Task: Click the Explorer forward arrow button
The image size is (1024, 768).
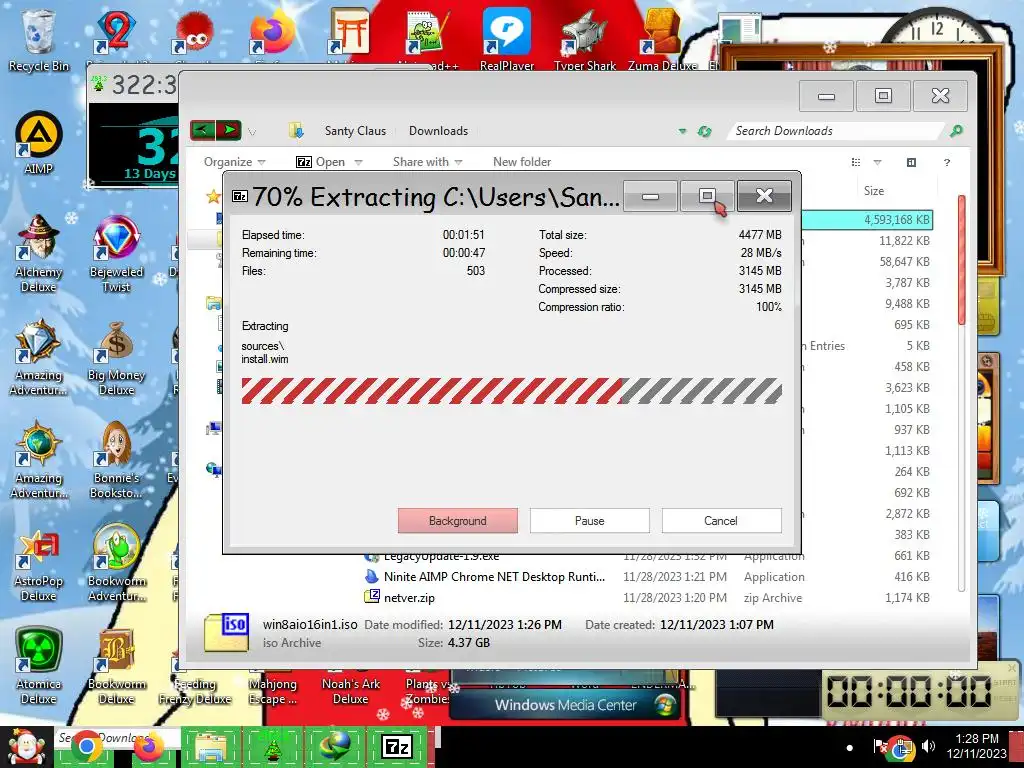Action: pos(229,130)
